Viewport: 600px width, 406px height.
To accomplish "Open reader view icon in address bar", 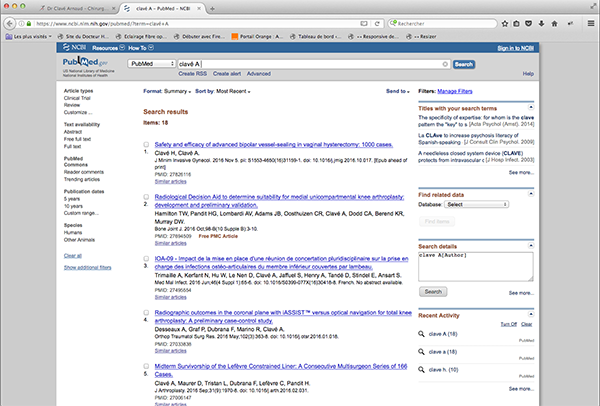I will tap(364, 24).
